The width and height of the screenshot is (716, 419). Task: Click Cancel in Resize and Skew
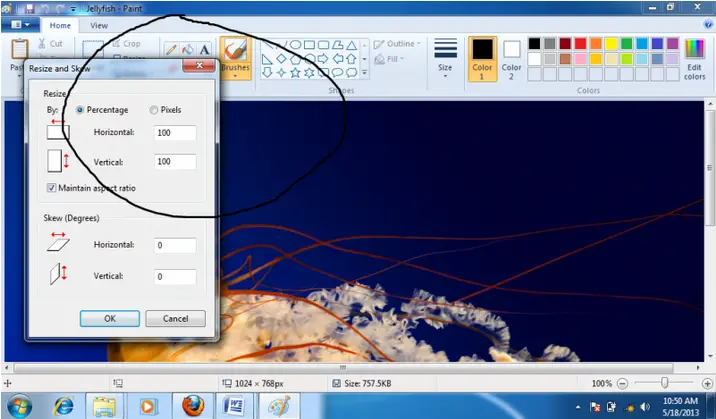coord(175,319)
